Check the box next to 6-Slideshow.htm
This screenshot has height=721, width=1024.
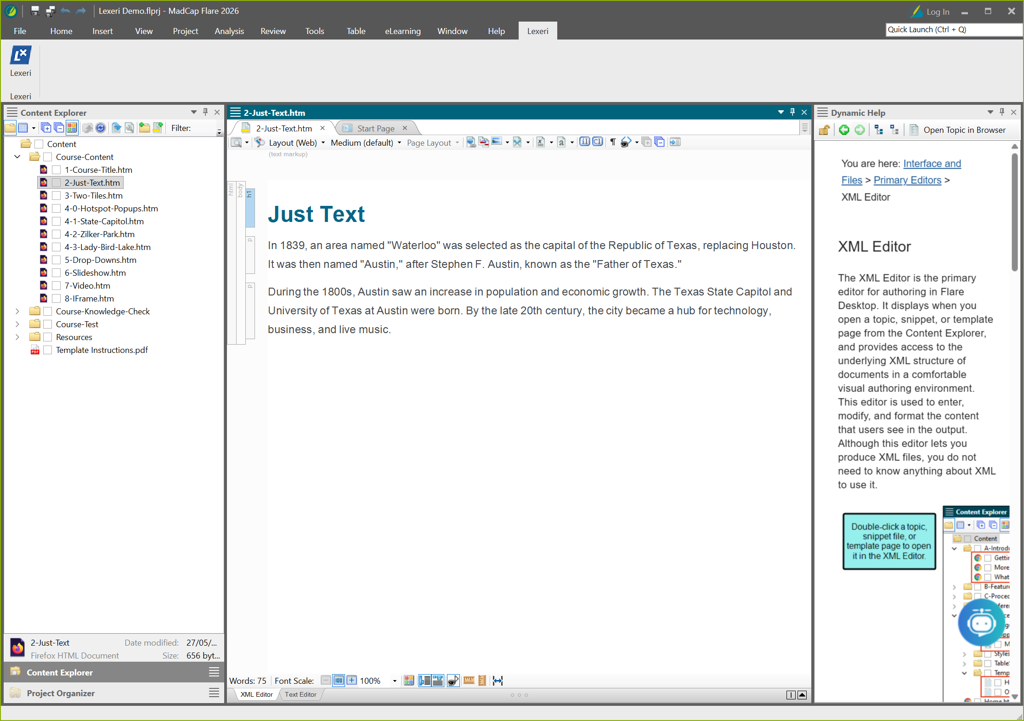[x=56, y=273]
